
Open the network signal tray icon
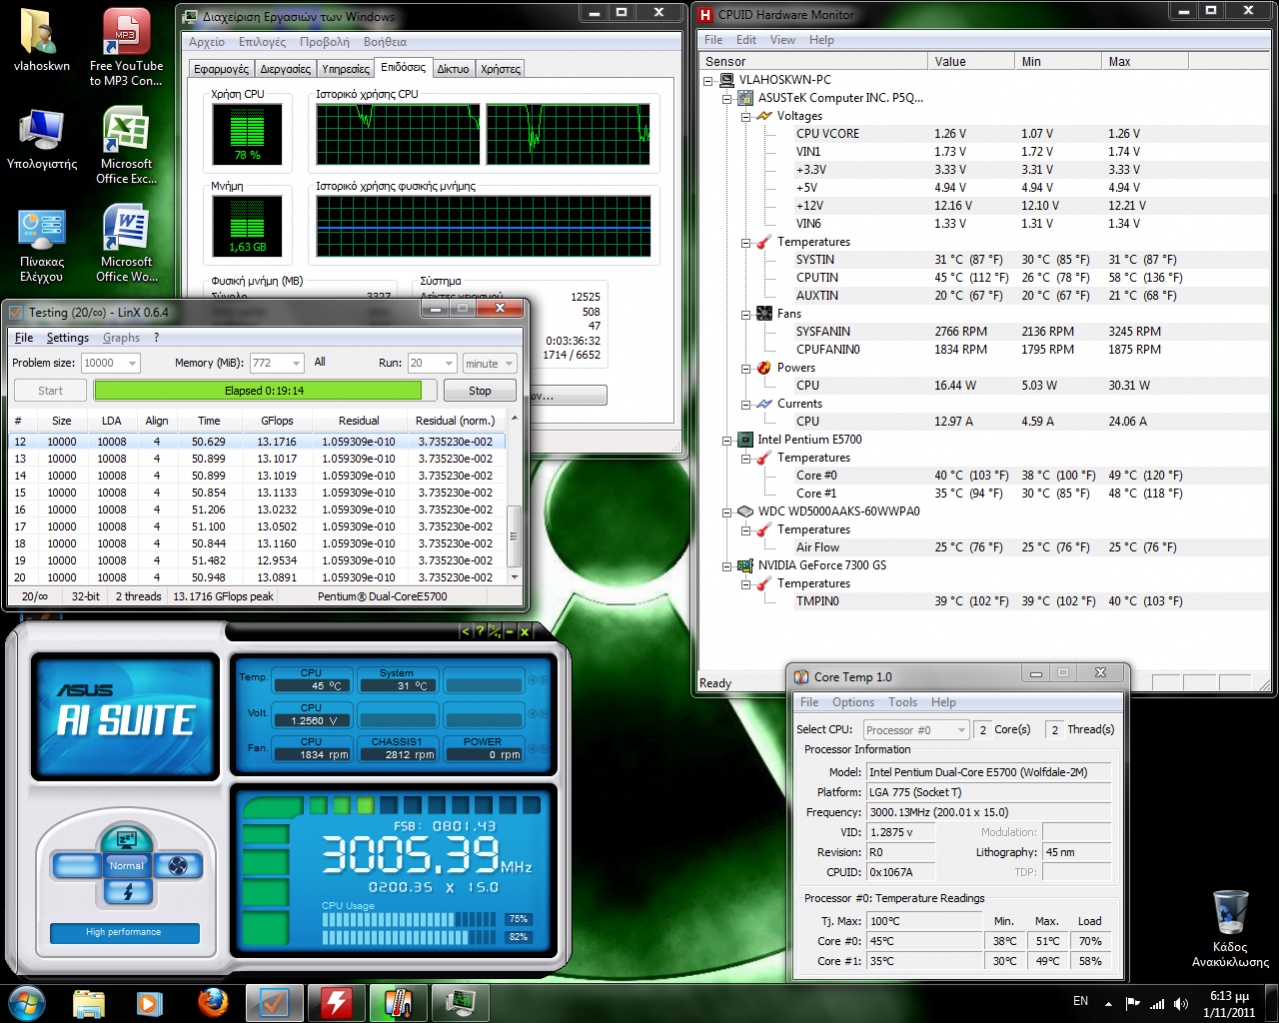1157,1003
